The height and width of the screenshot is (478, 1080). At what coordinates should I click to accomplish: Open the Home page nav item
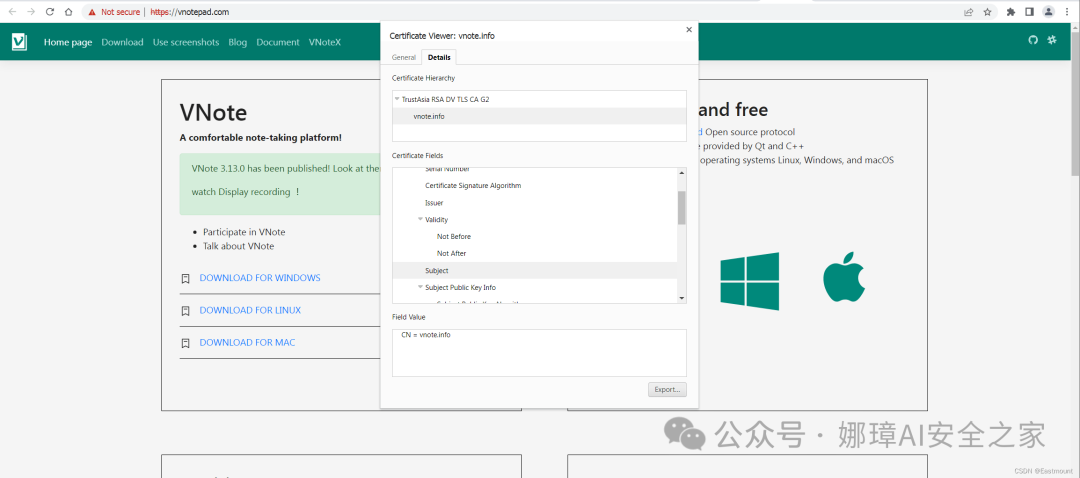(x=68, y=42)
